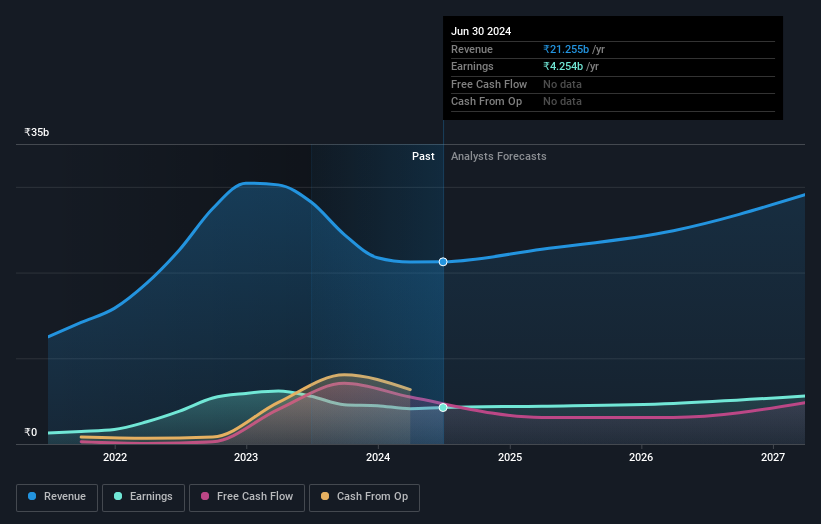
Task: Select the revenue data point at Jun 2024
Action: point(443,262)
